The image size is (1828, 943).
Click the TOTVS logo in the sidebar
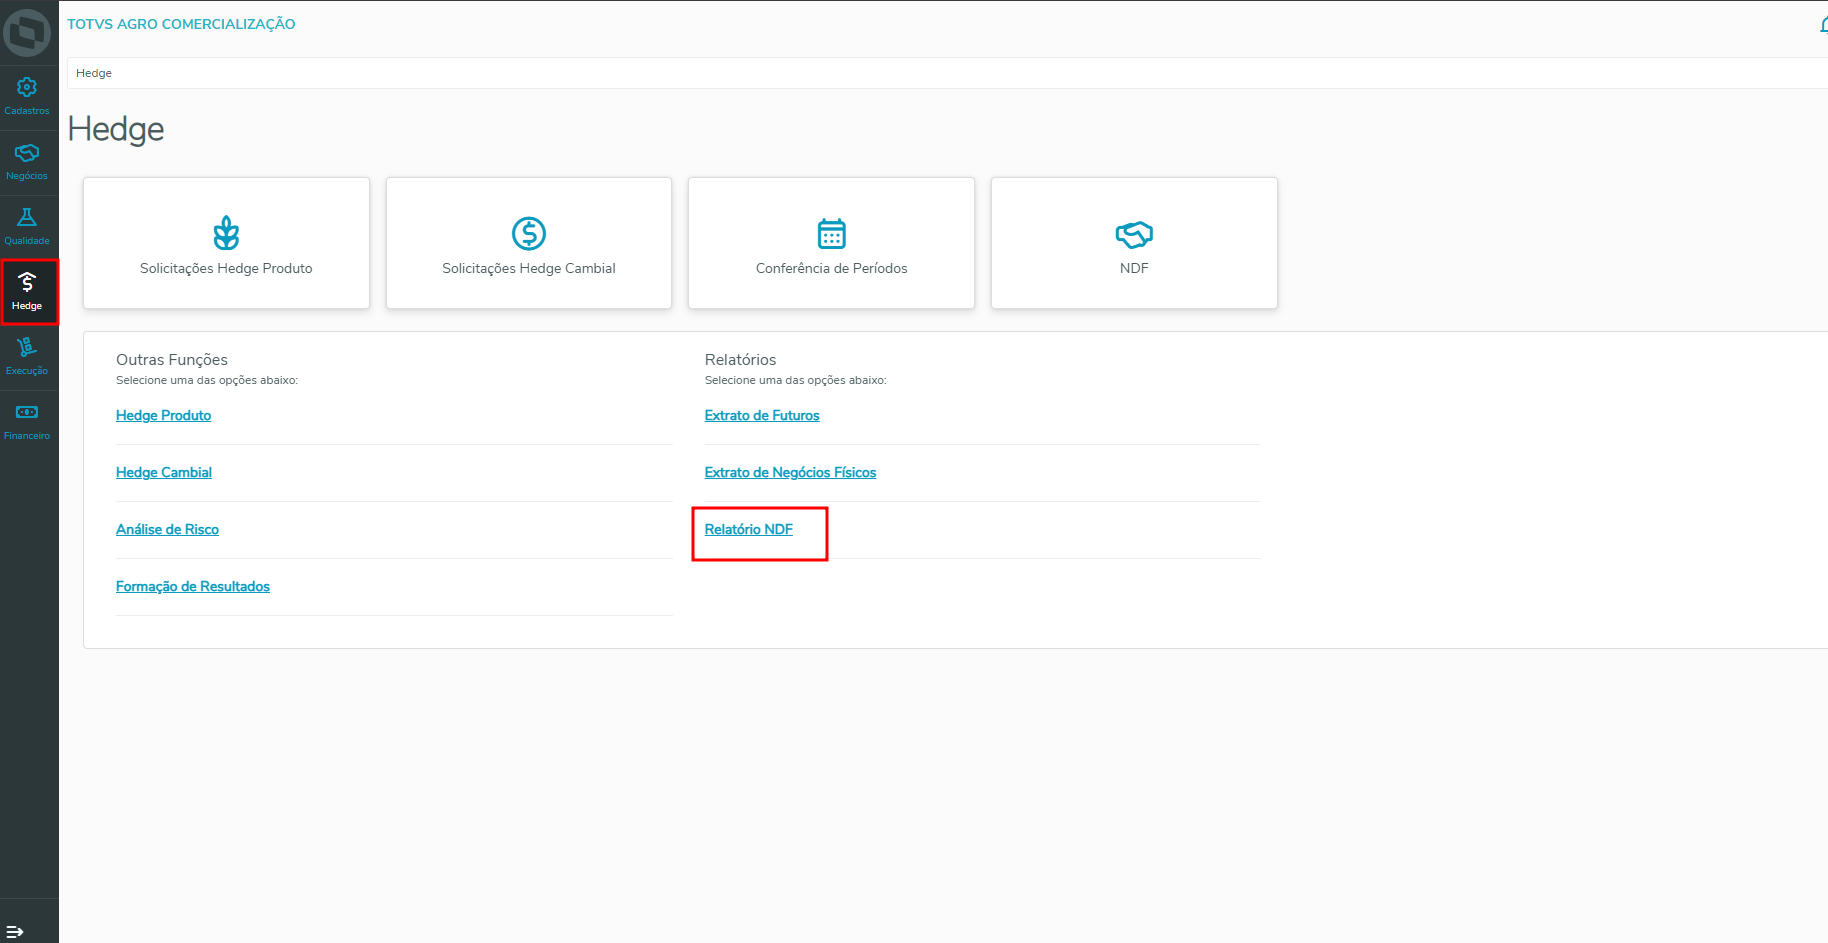pyautogui.click(x=27, y=32)
